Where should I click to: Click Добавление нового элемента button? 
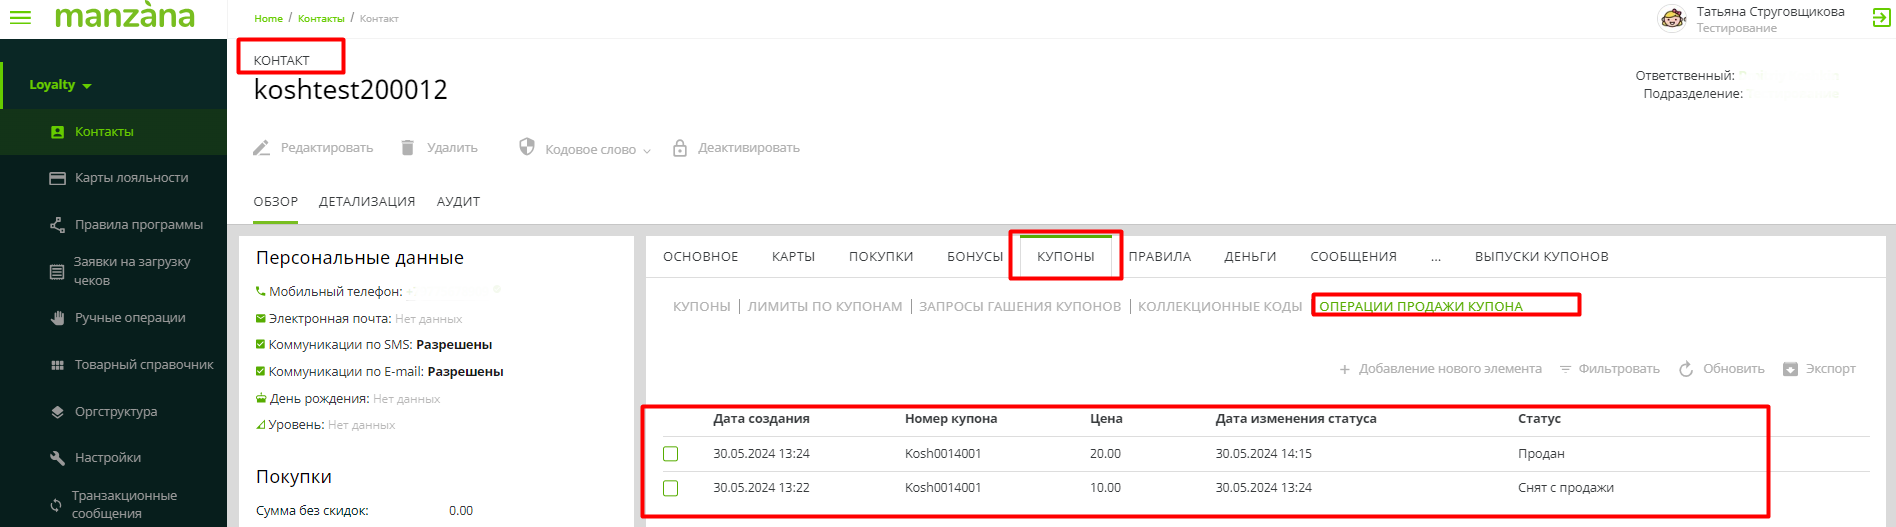pos(1440,369)
